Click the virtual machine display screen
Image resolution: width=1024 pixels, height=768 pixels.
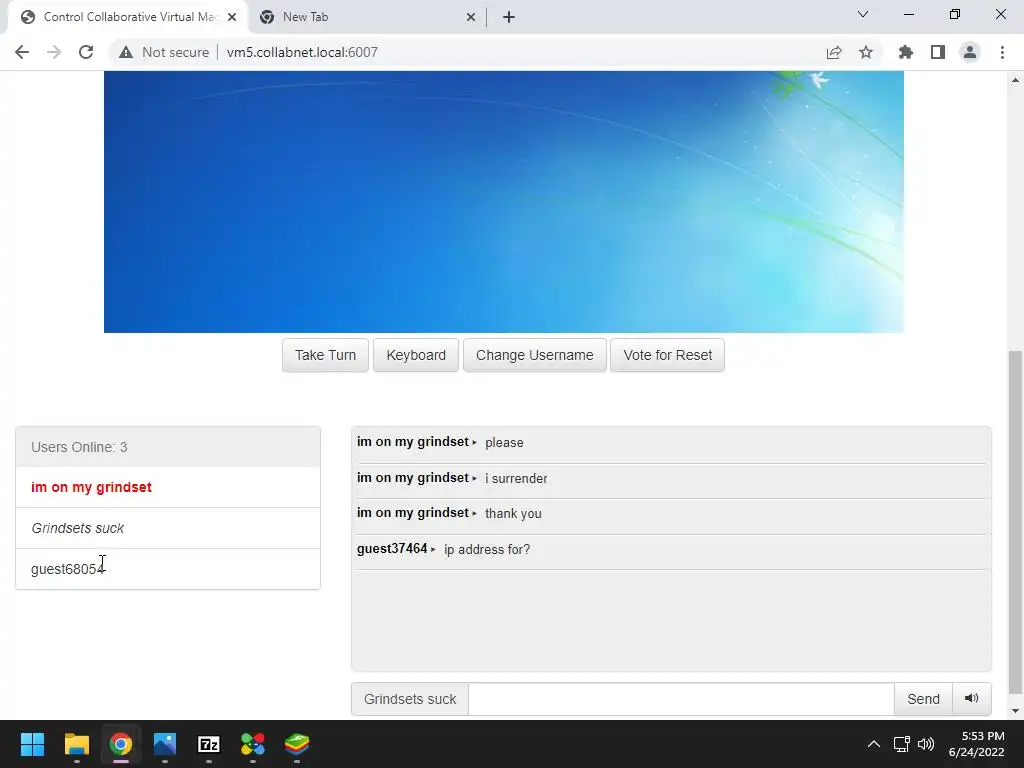(x=504, y=202)
